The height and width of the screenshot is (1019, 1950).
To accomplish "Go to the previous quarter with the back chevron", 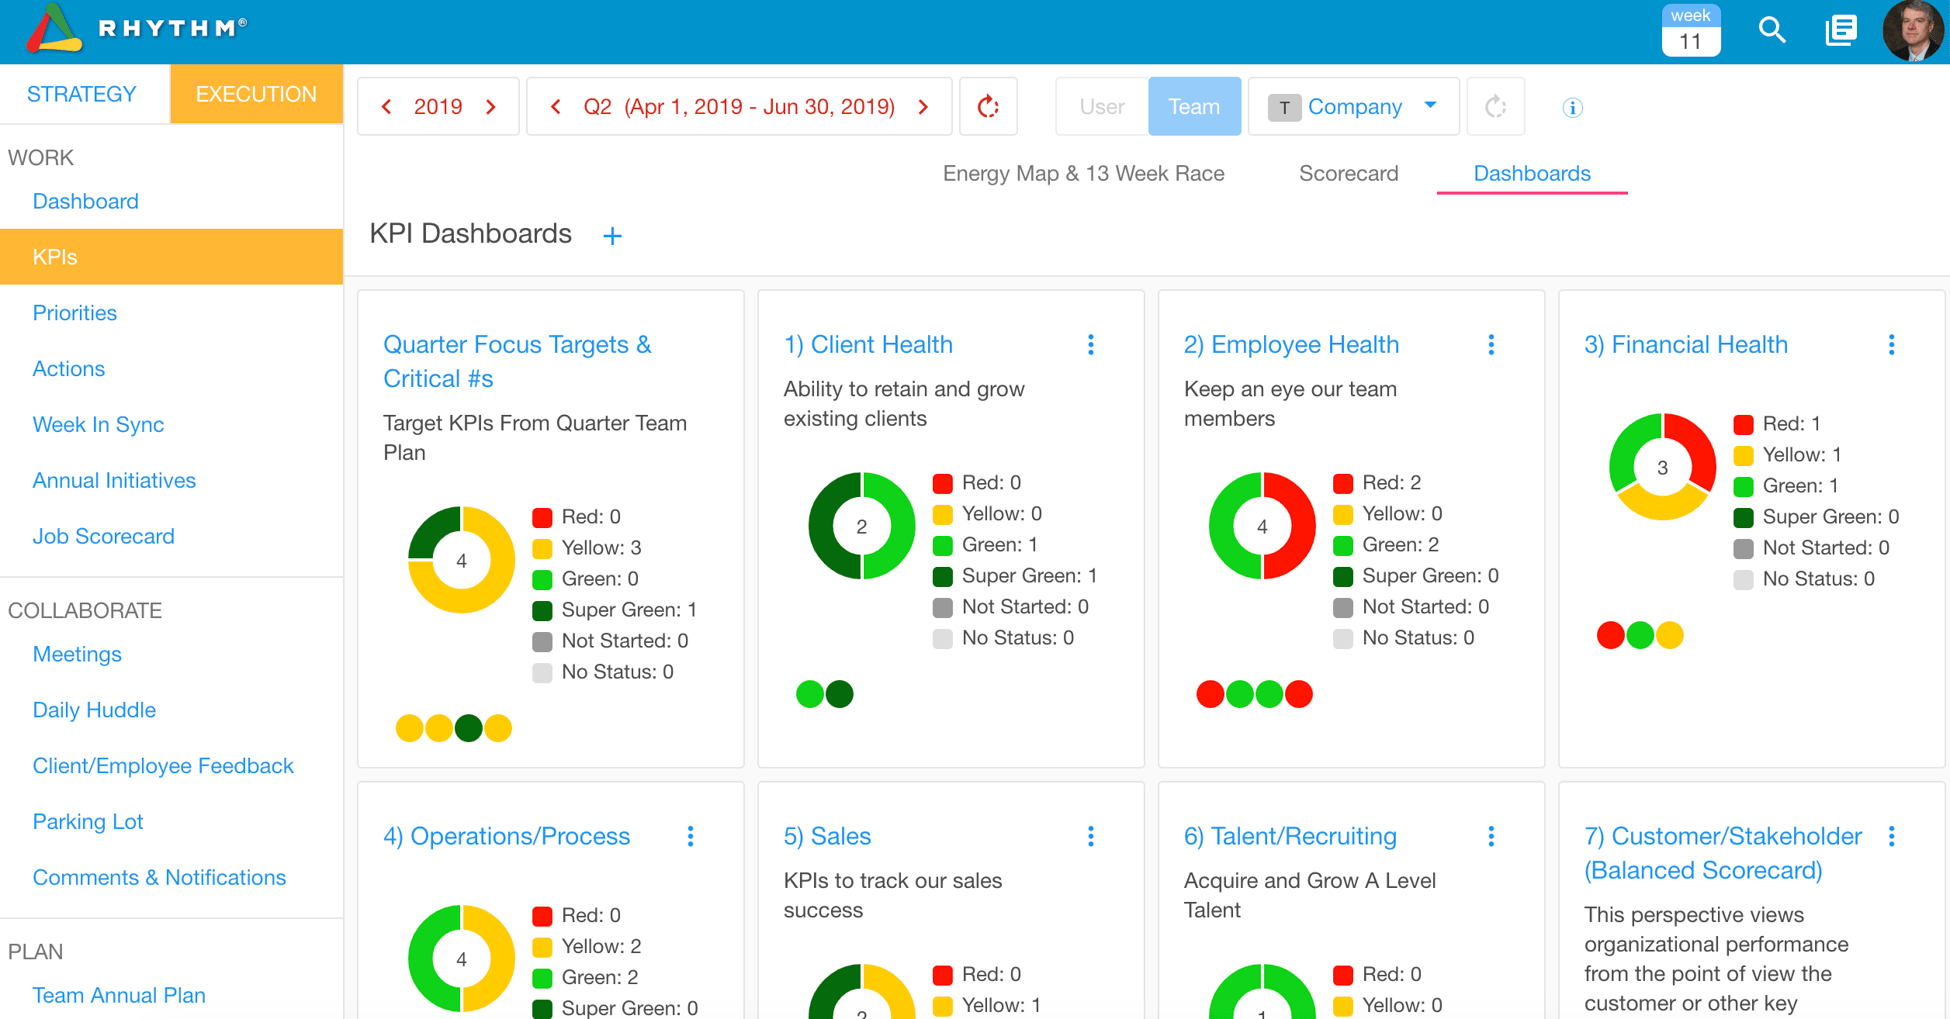I will [555, 106].
